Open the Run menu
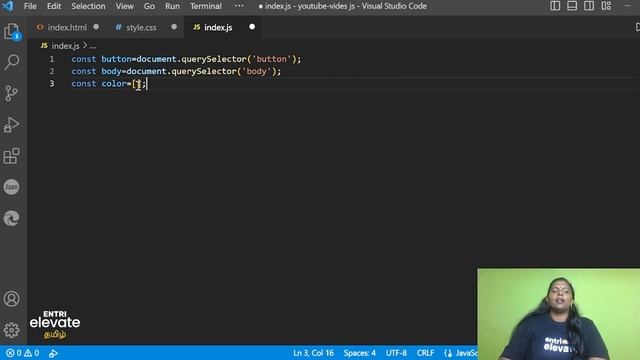This screenshot has height=360, width=640. point(172,6)
